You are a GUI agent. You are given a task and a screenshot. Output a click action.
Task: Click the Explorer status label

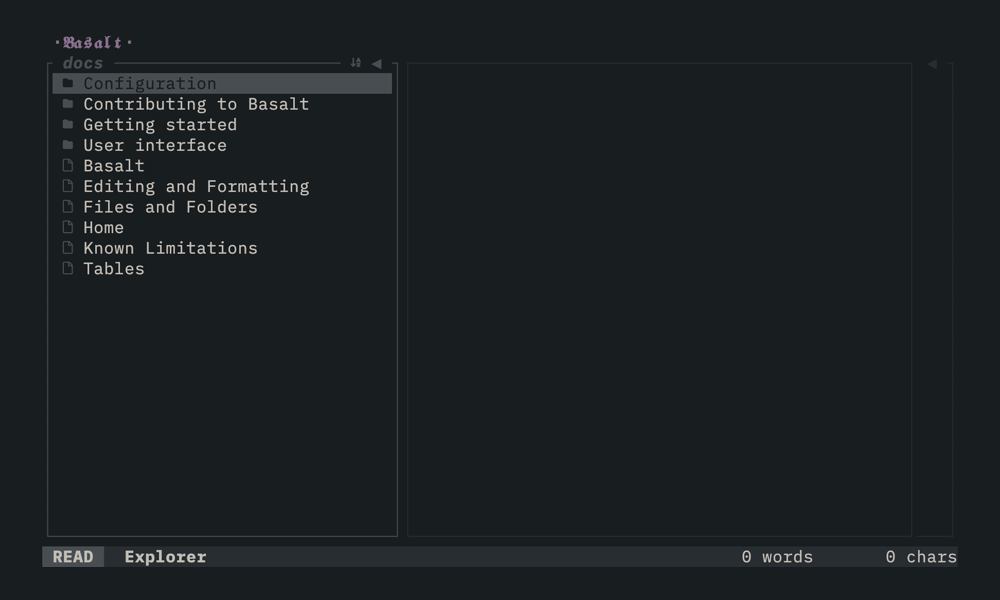165,557
